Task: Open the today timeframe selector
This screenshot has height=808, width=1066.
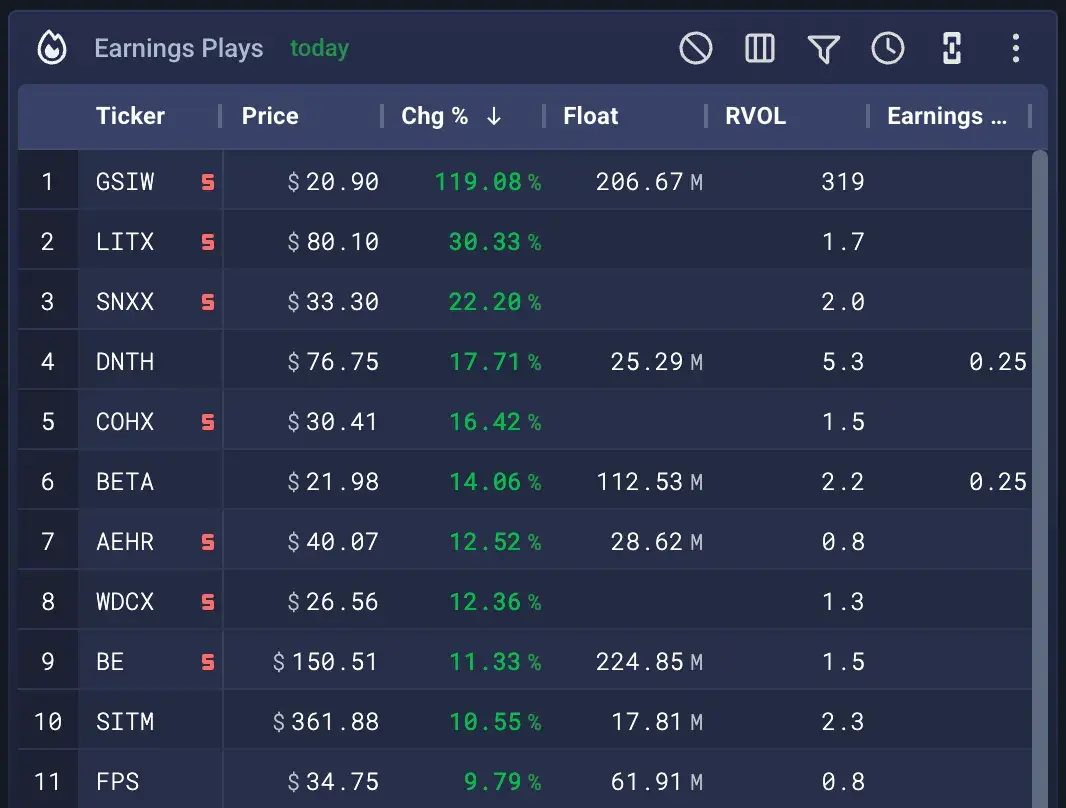Action: coord(319,47)
